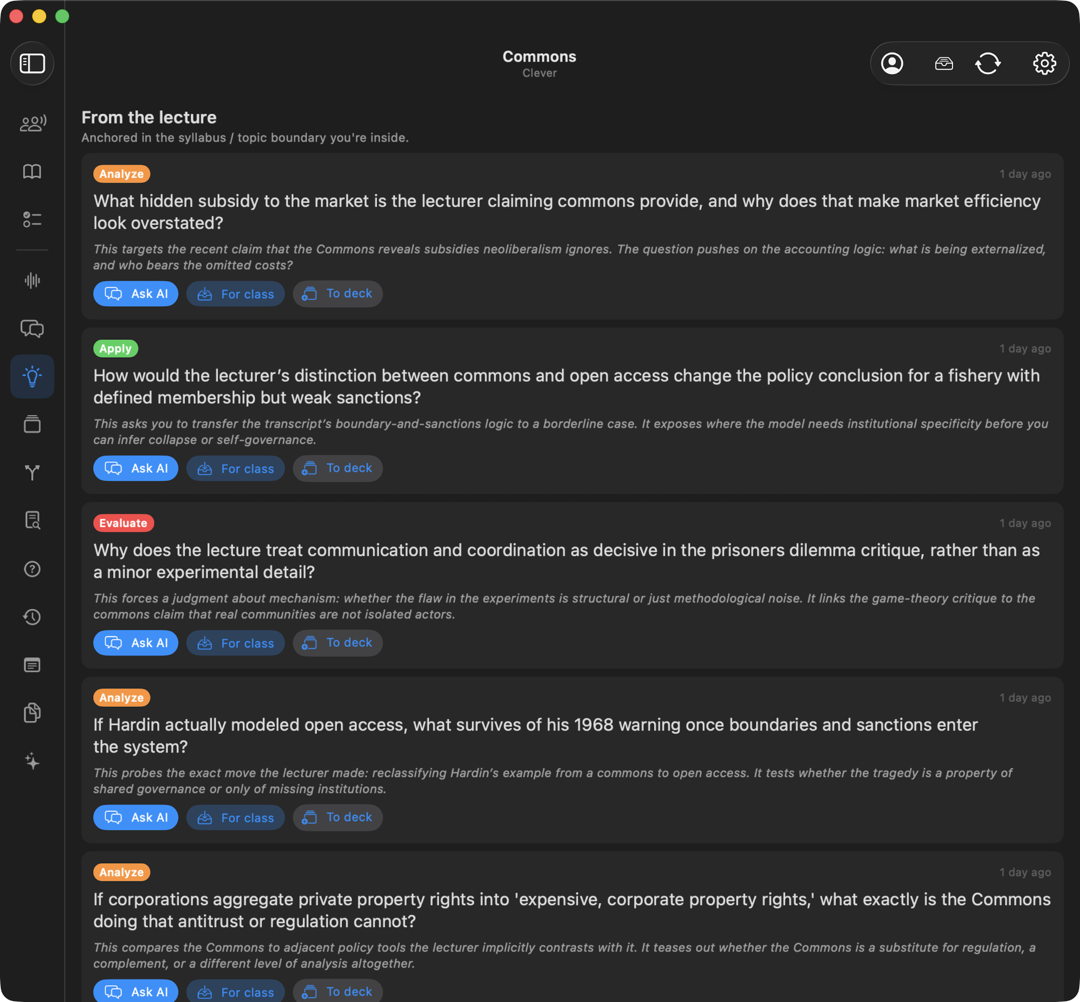Open the sparkles sidebar icon
This screenshot has width=1080, height=1002.
click(x=32, y=761)
